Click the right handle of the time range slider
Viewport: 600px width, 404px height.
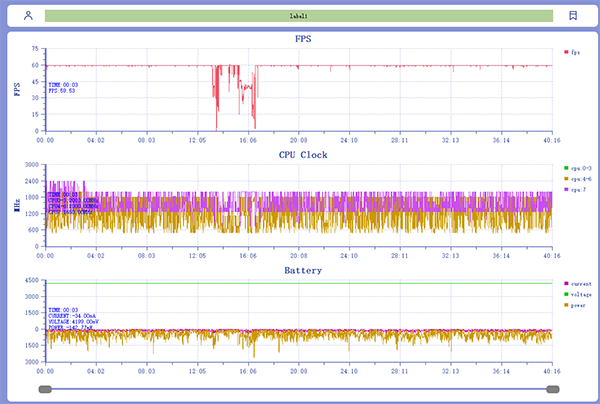554,389
